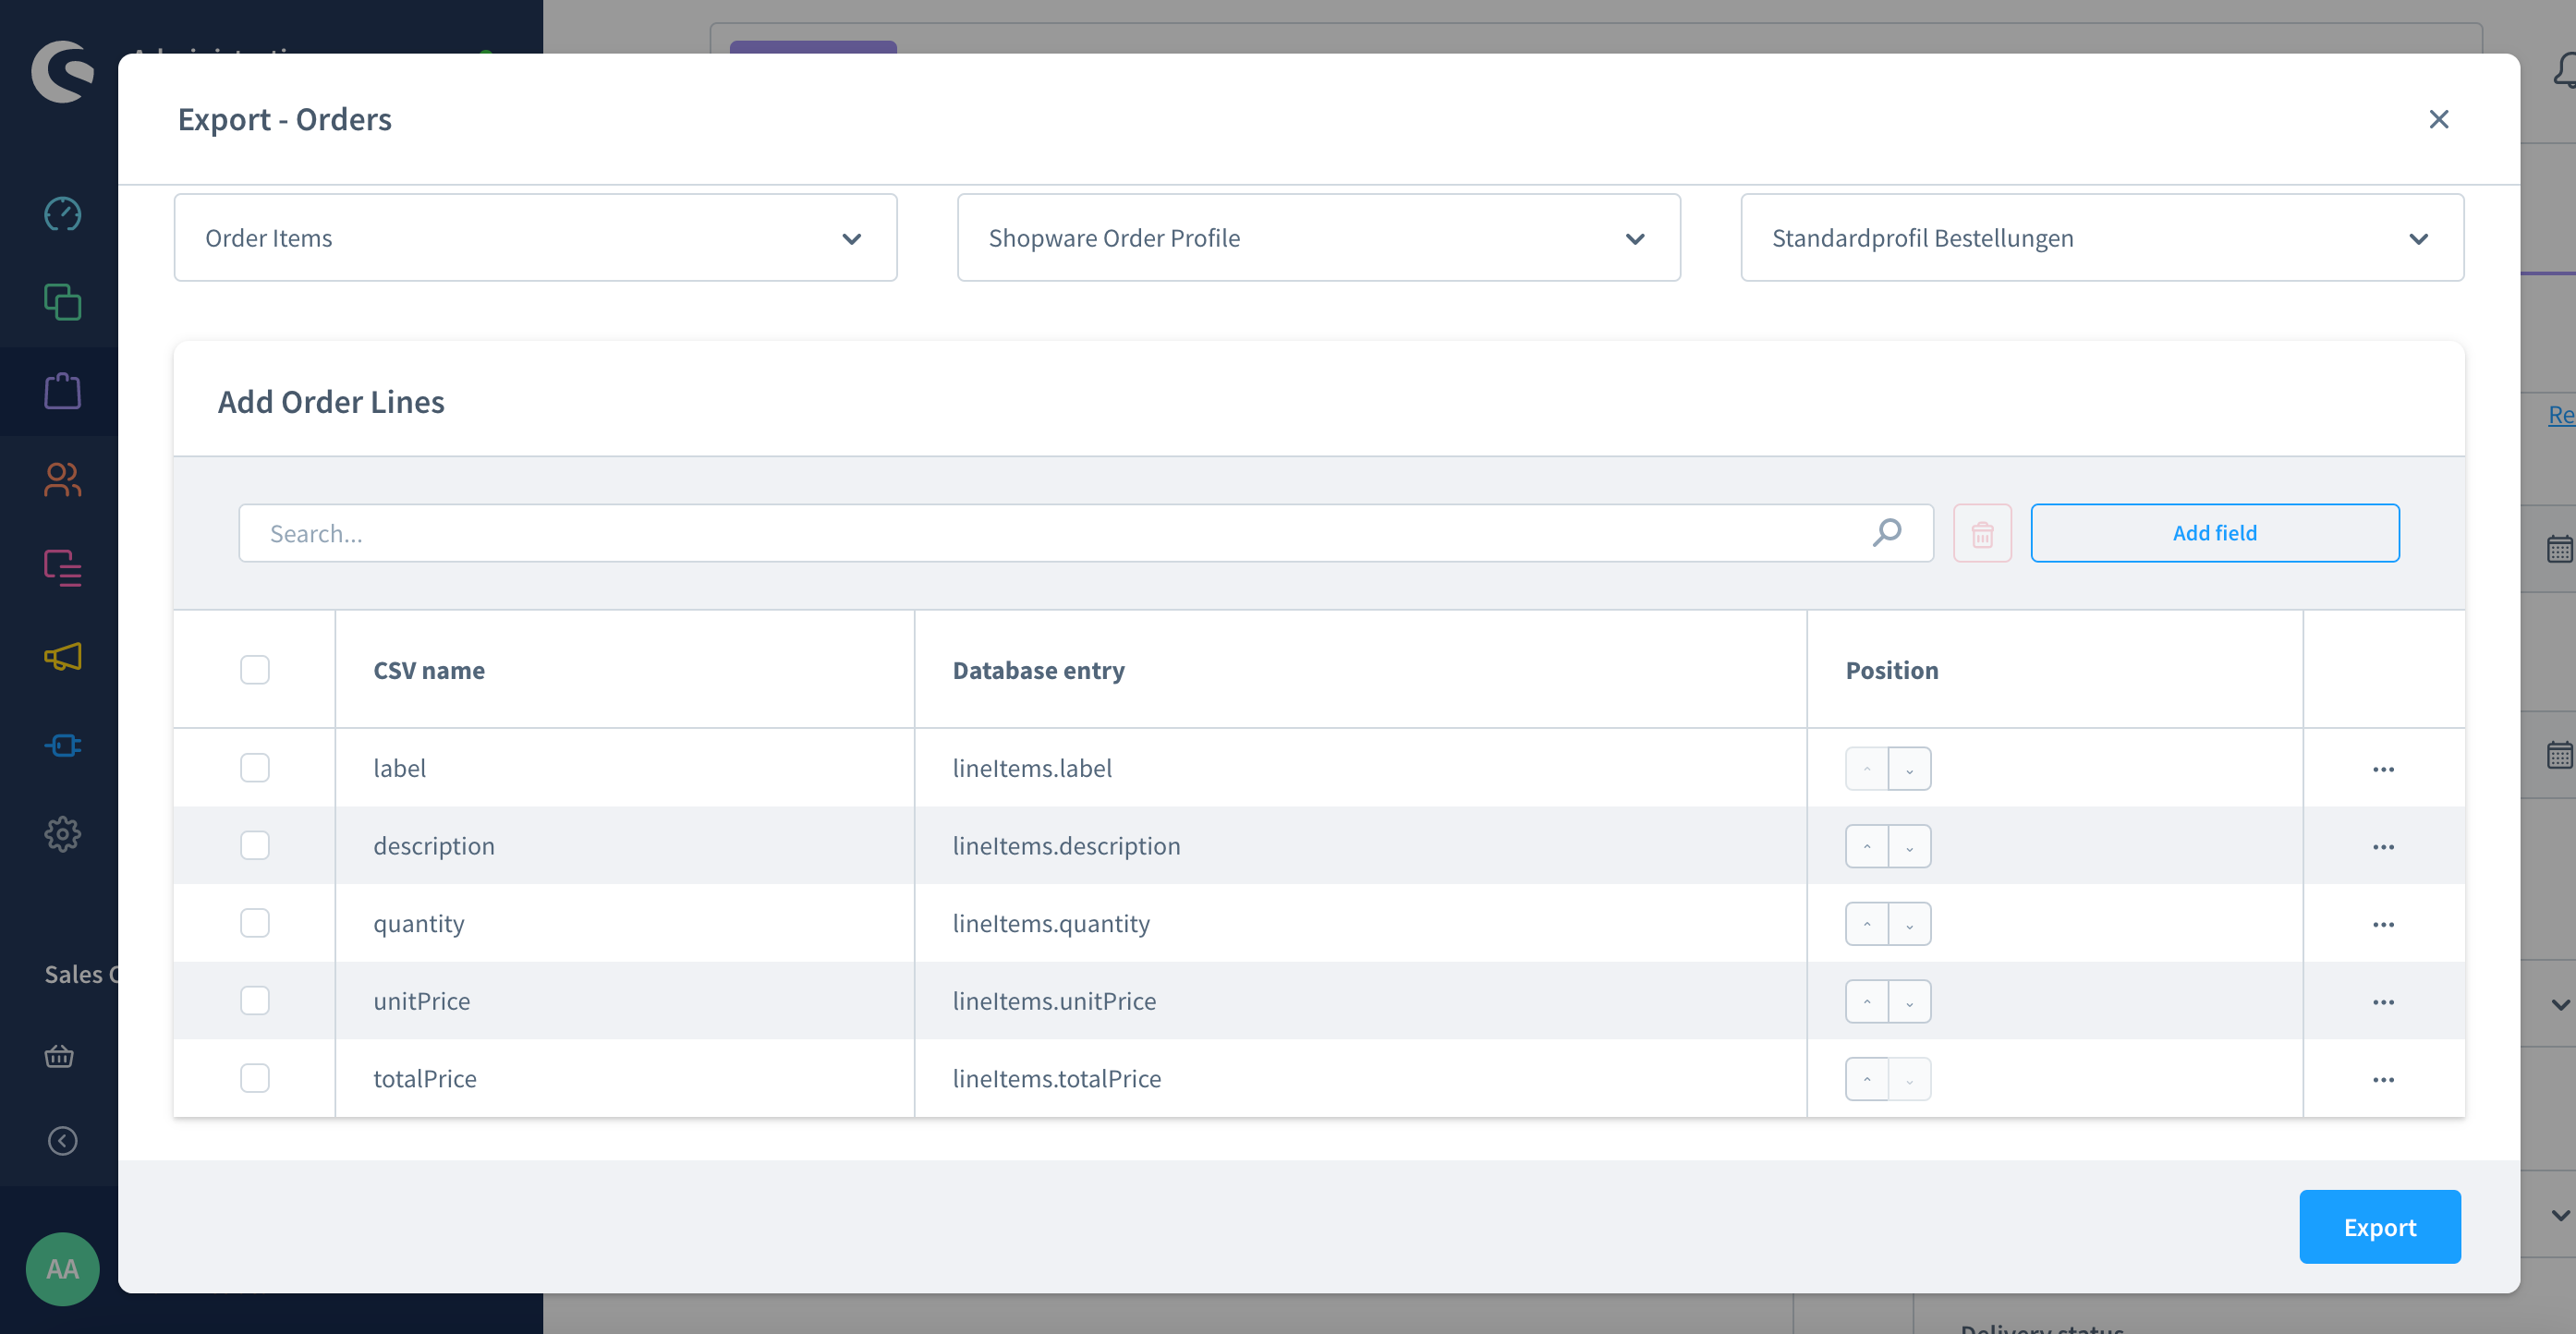Open the Catalogues sidebar icon

point(62,302)
